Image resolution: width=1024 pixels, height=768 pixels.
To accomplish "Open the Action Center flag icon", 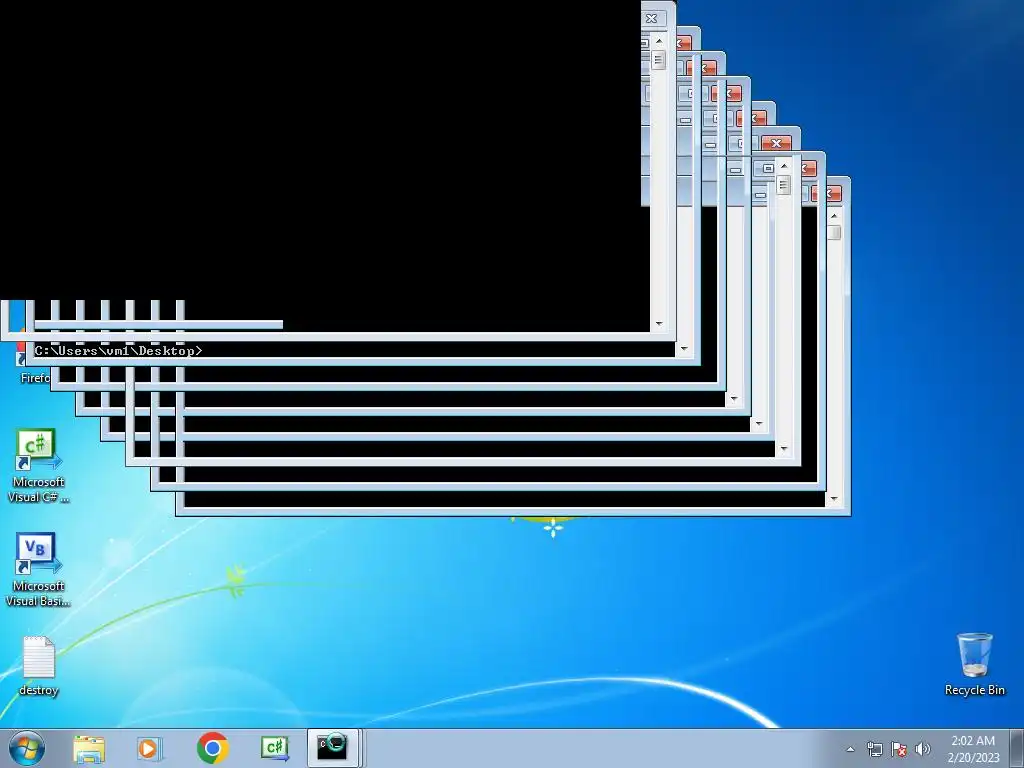I will [899, 749].
